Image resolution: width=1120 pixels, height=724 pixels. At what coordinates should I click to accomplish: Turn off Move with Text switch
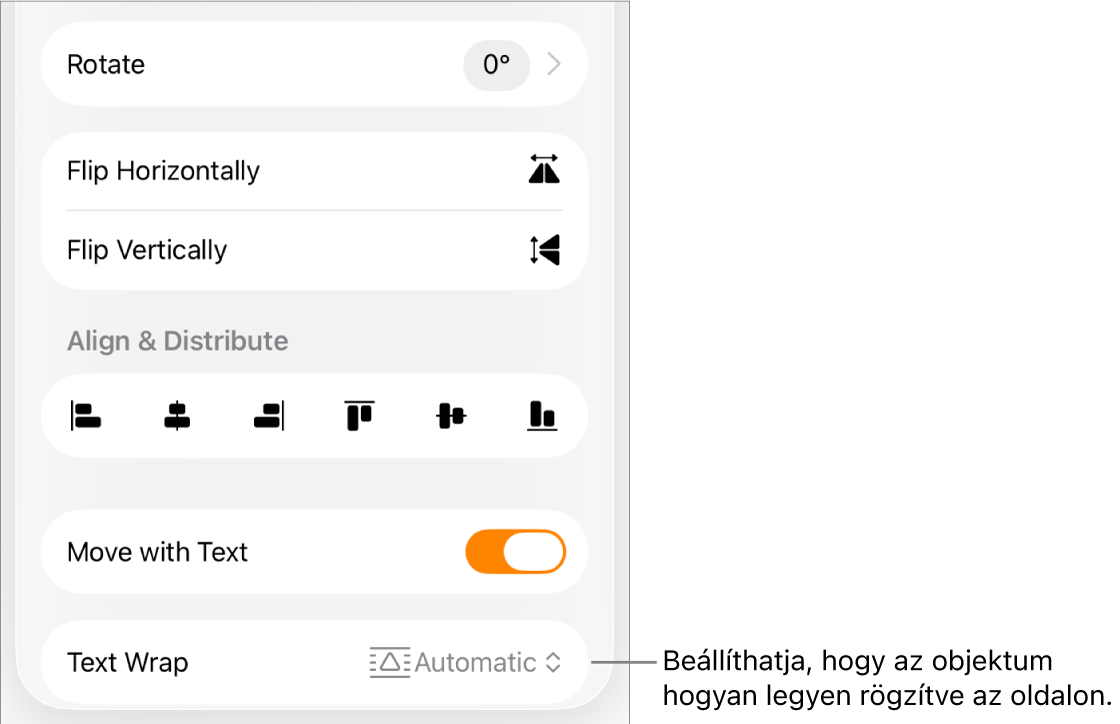515,552
